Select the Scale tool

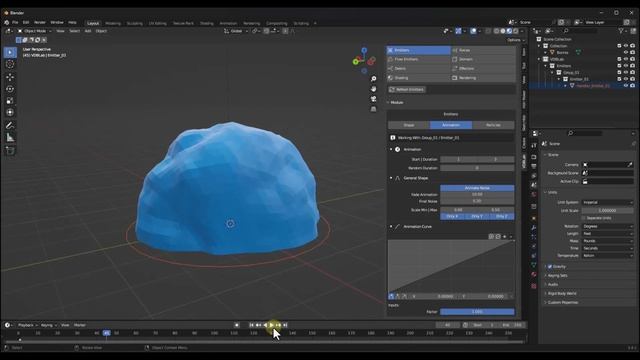(x=10, y=100)
